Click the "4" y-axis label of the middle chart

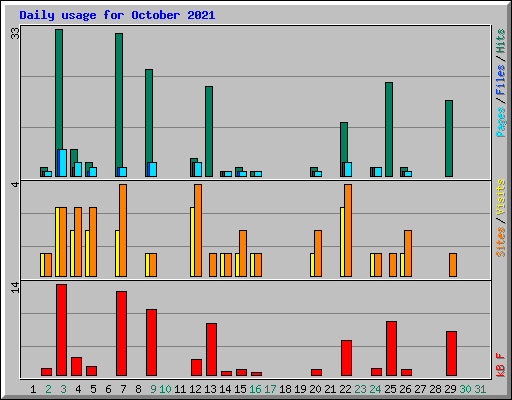coord(15,184)
